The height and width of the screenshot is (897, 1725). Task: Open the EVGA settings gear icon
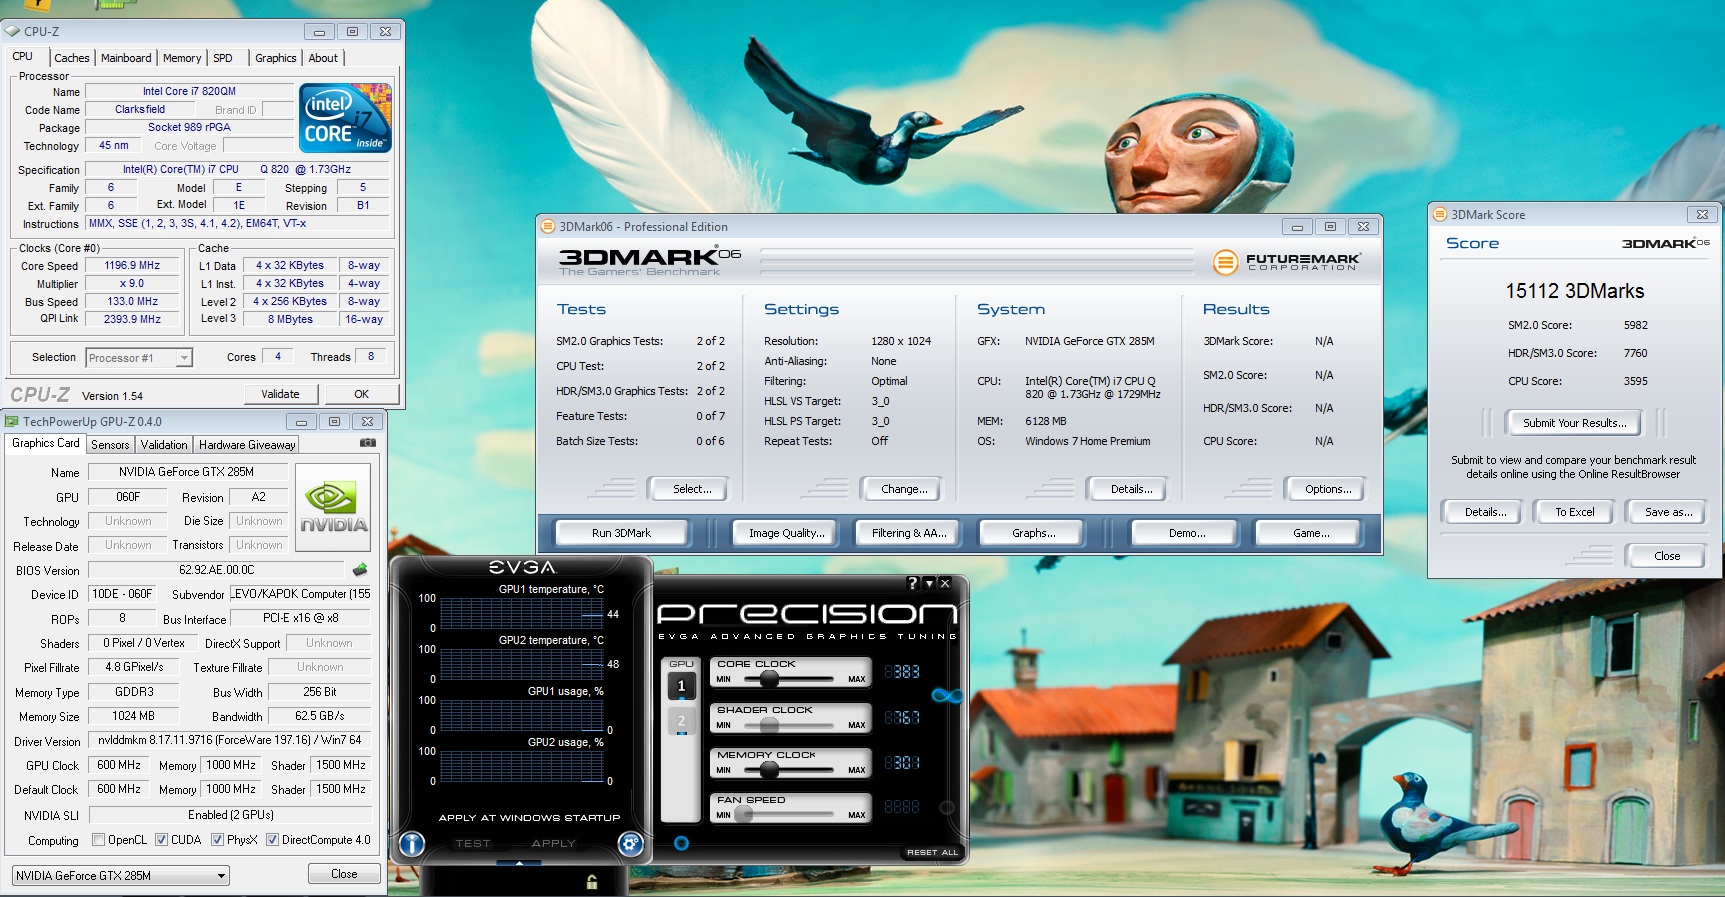630,844
